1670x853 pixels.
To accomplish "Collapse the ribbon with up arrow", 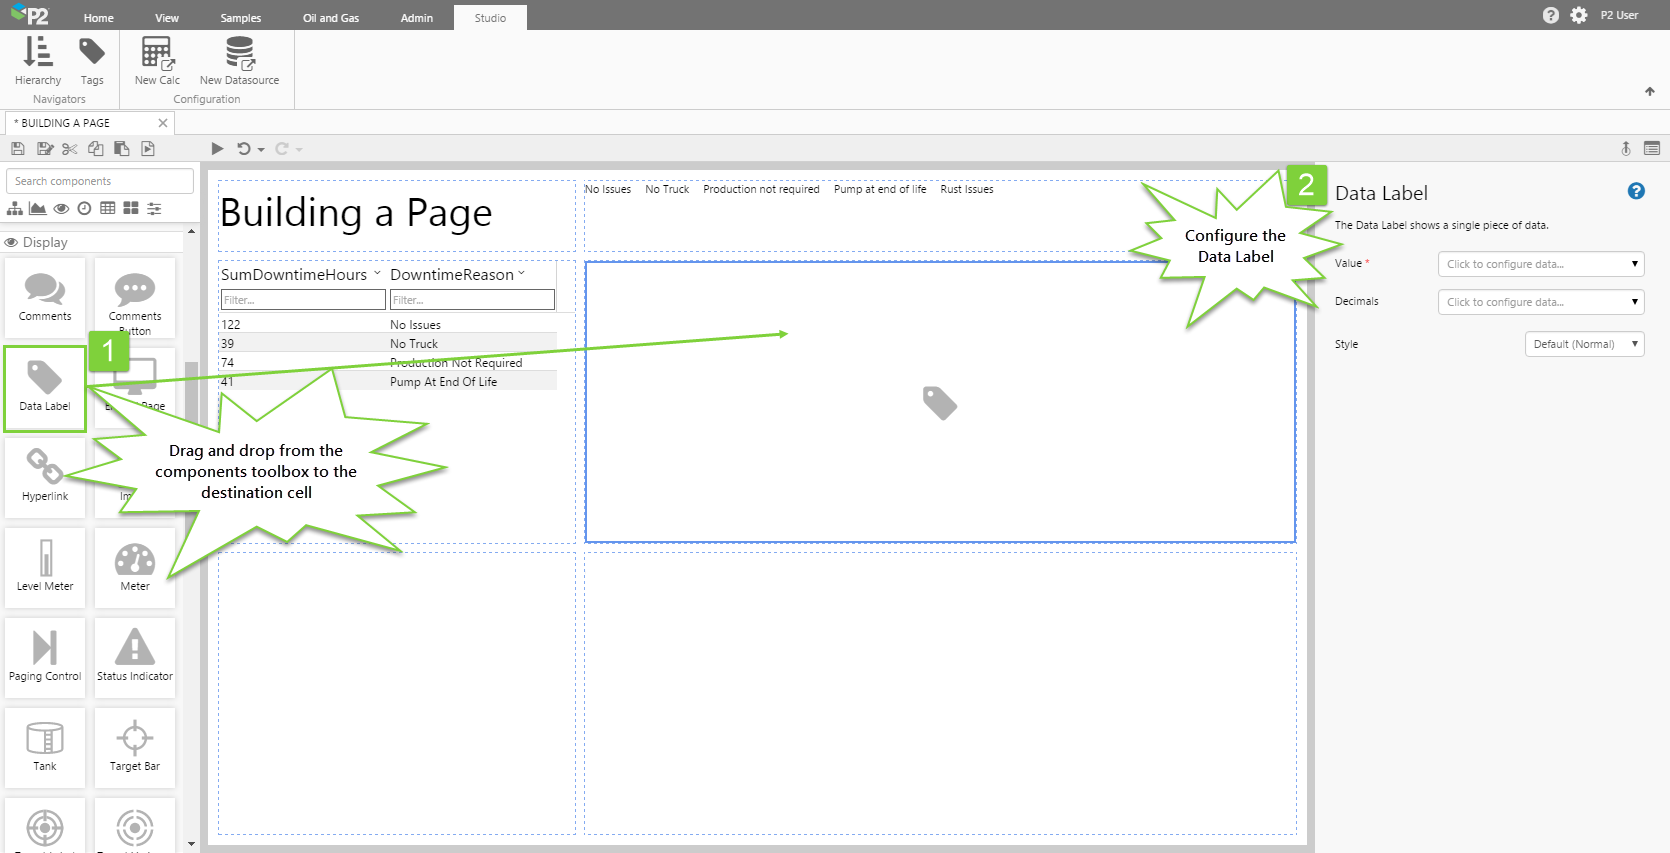I will click(x=1650, y=91).
